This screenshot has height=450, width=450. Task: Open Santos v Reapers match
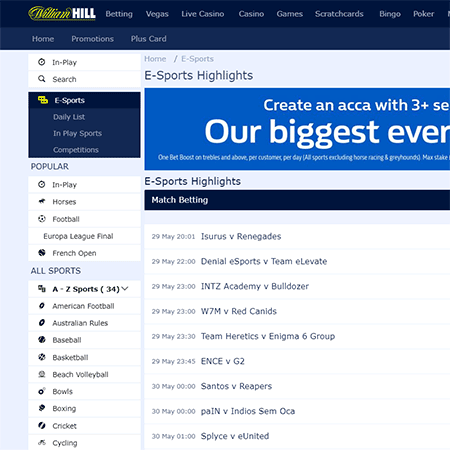tap(236, 386)
